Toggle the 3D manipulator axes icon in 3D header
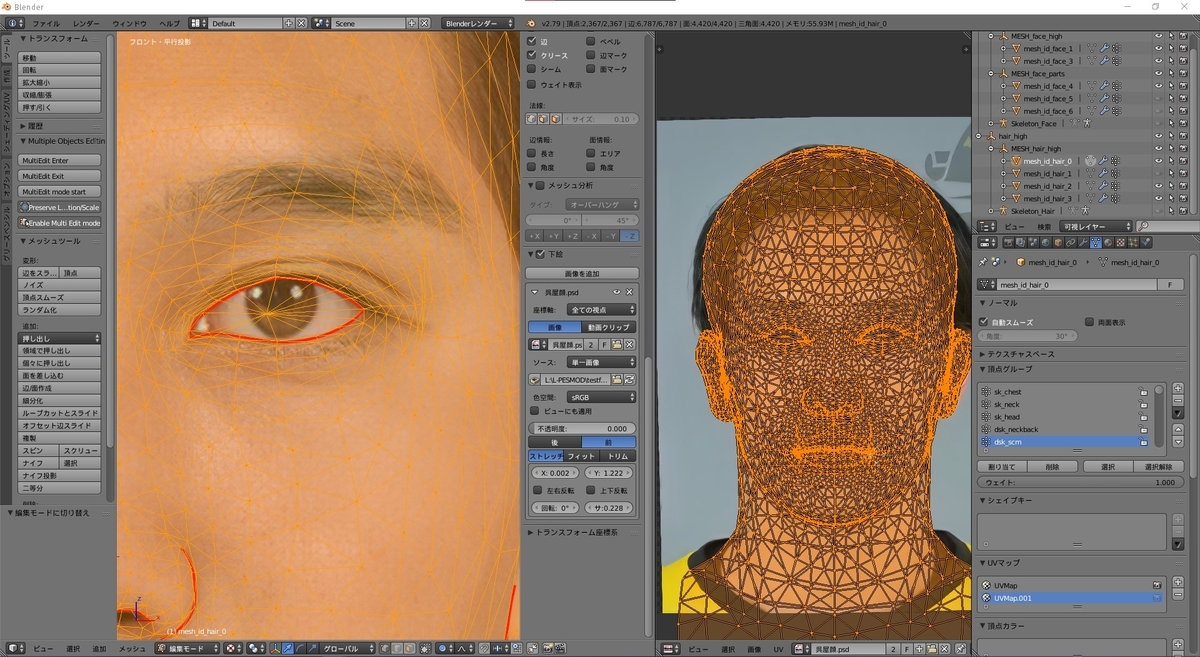This screenshot has height=657, width=1200. tap(275, 648)
